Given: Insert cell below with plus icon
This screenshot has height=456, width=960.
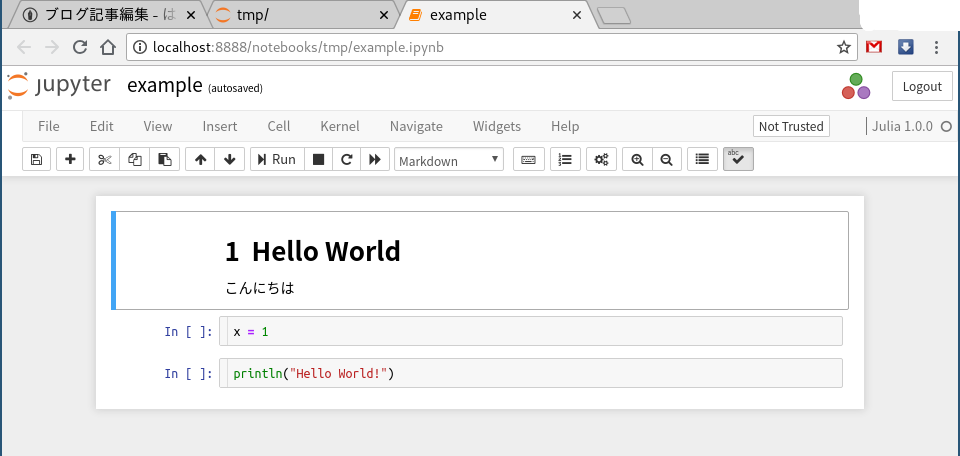Looking at the screenshot, I should pyautogui.click(x=70, y=159).
